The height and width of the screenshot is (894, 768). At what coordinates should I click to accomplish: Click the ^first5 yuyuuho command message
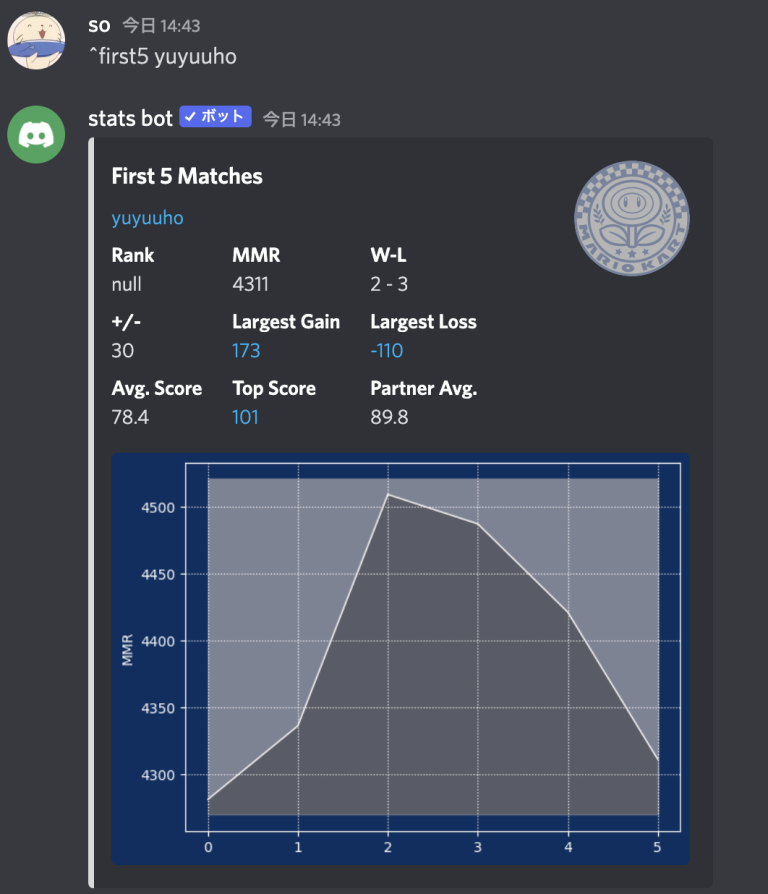pos(163,56)
